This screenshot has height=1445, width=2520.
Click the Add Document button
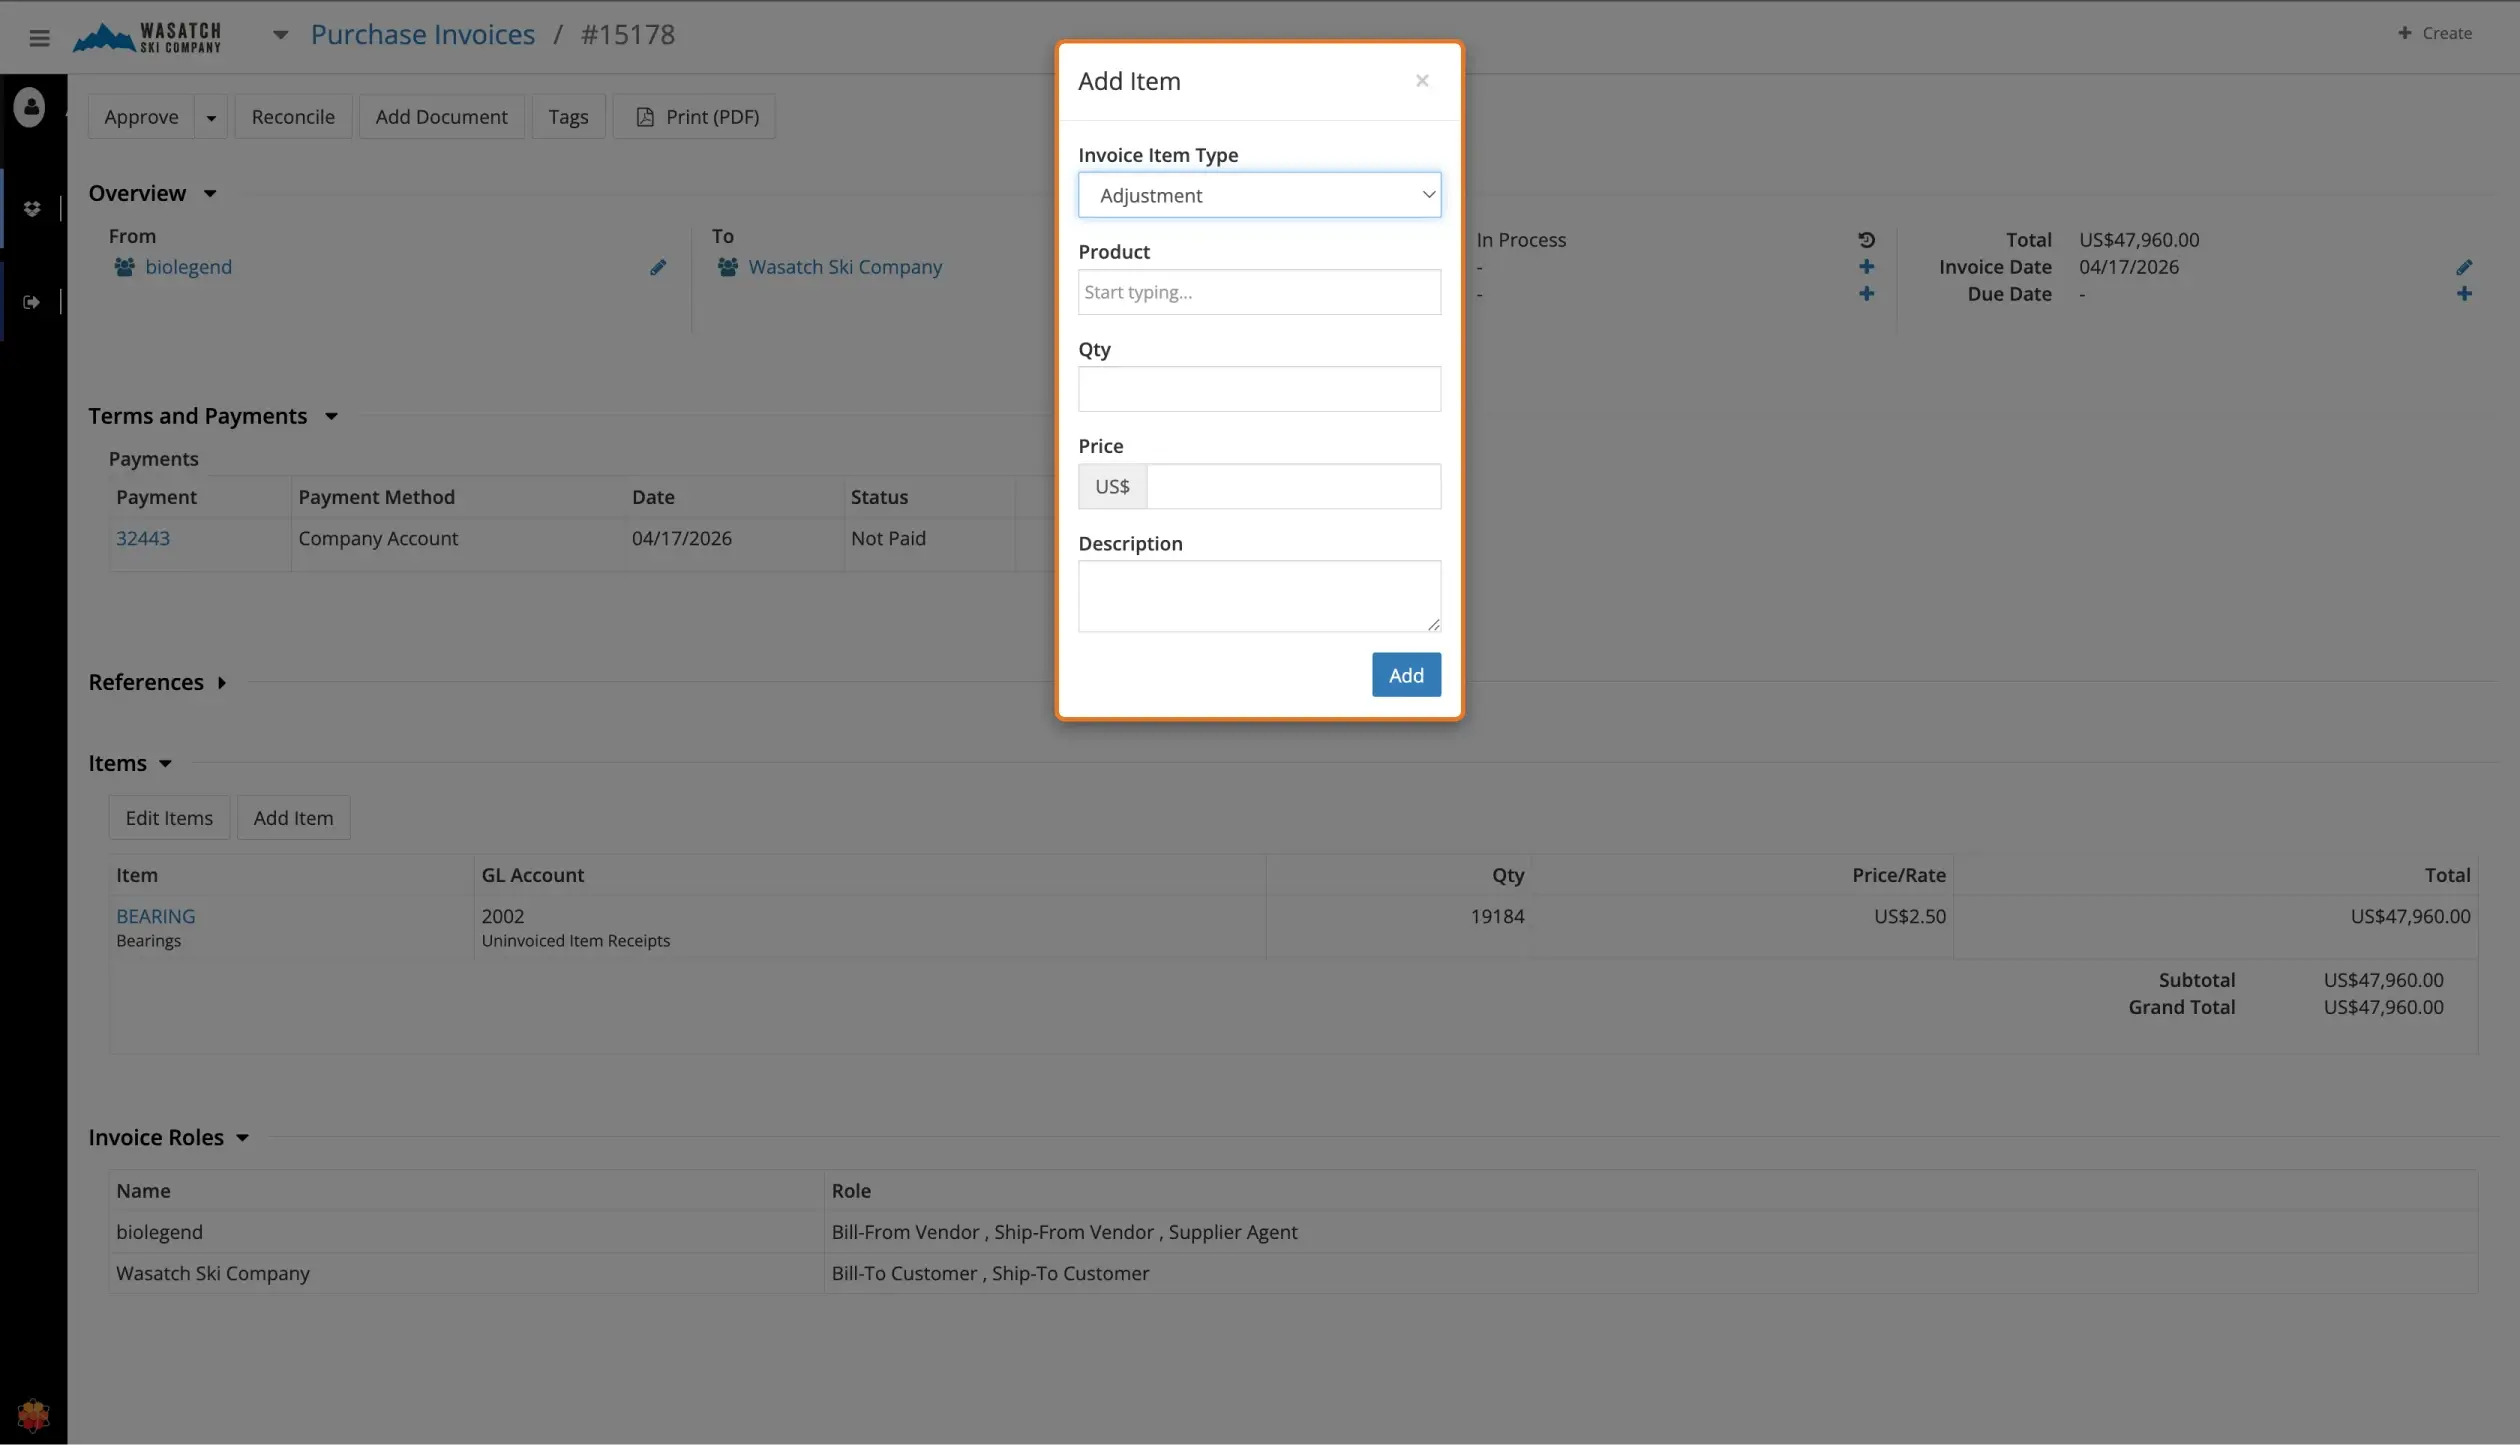click(x=441, y=117)
